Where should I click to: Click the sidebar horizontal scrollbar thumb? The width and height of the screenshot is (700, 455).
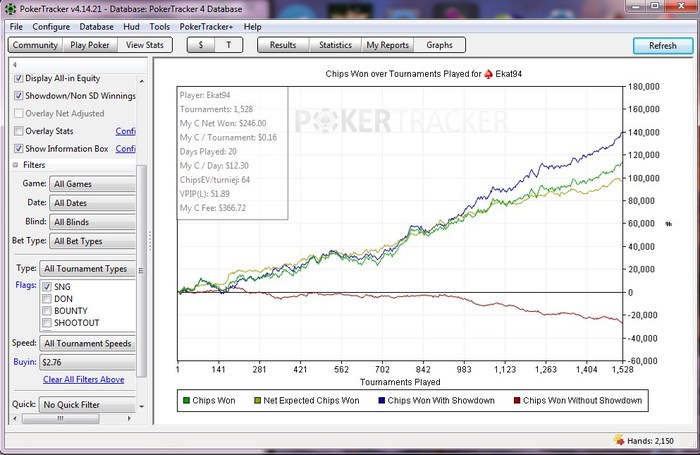point(61,419)
